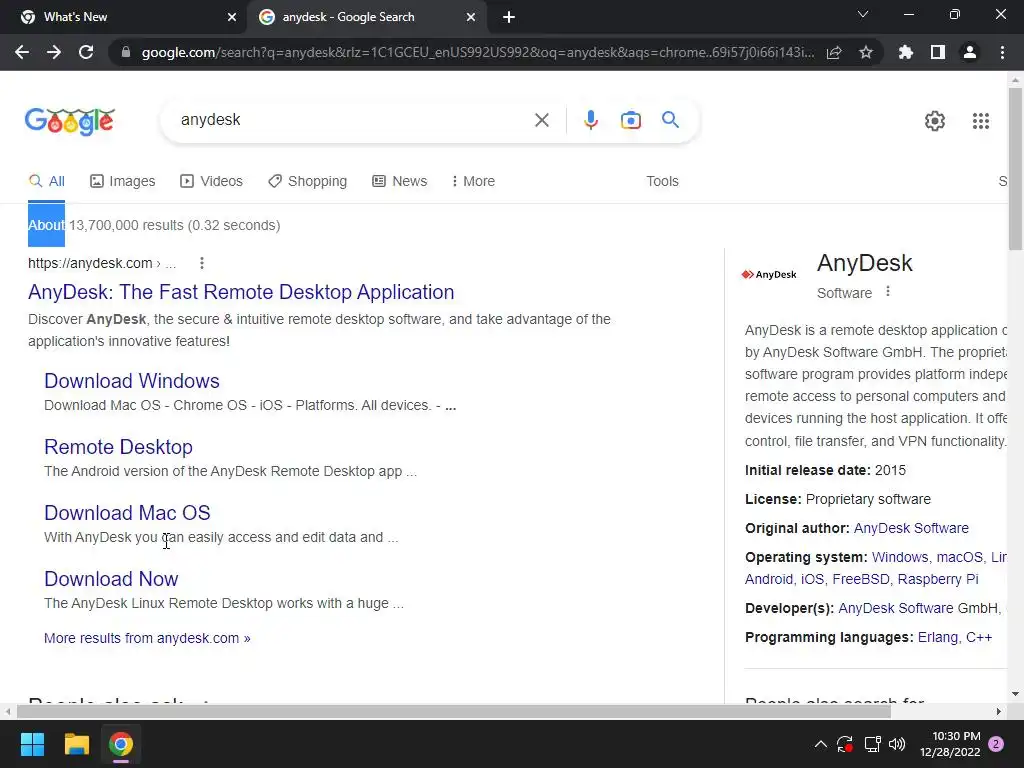Image resolution: width=1024 pixels, height=768 pixels.
Task: Follow the Raspberry Pi operating system link
Action: (x=938, y=579)
